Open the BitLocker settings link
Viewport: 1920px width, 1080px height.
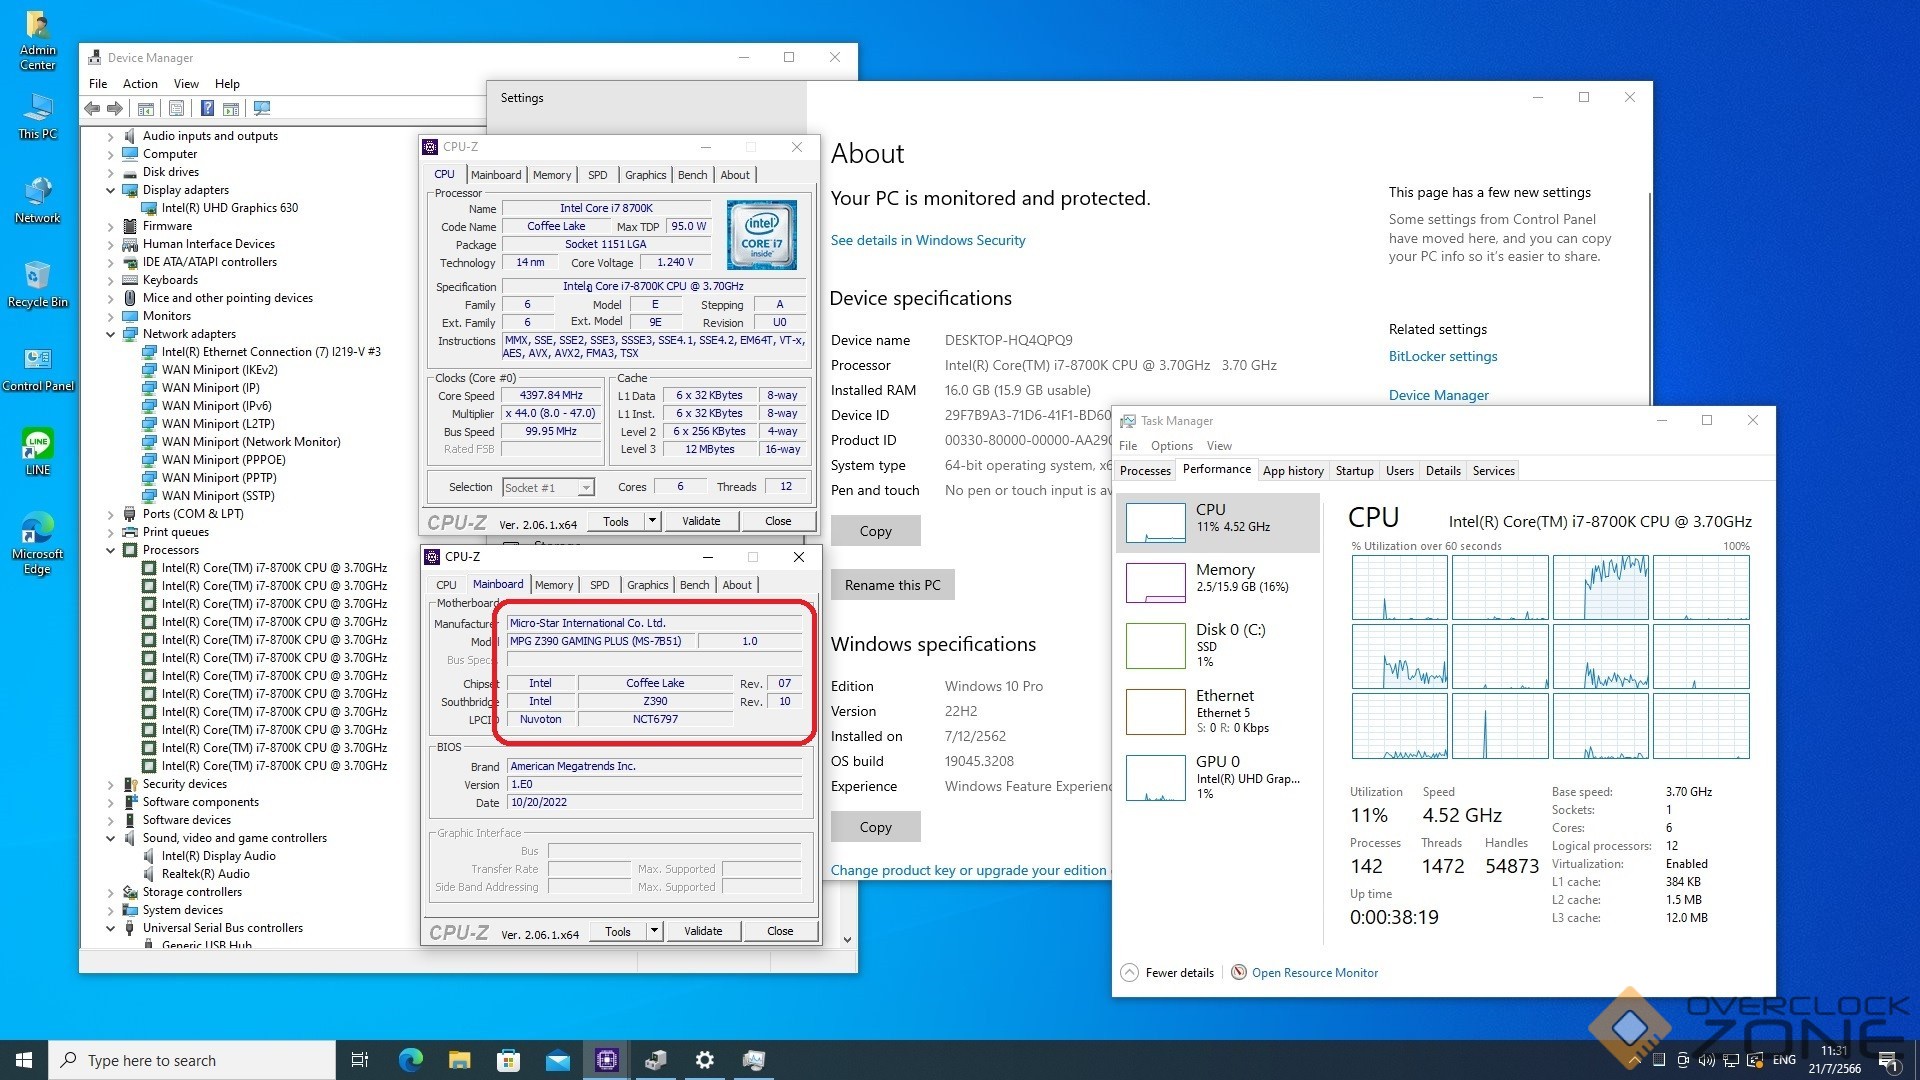tap(1442, 356)
